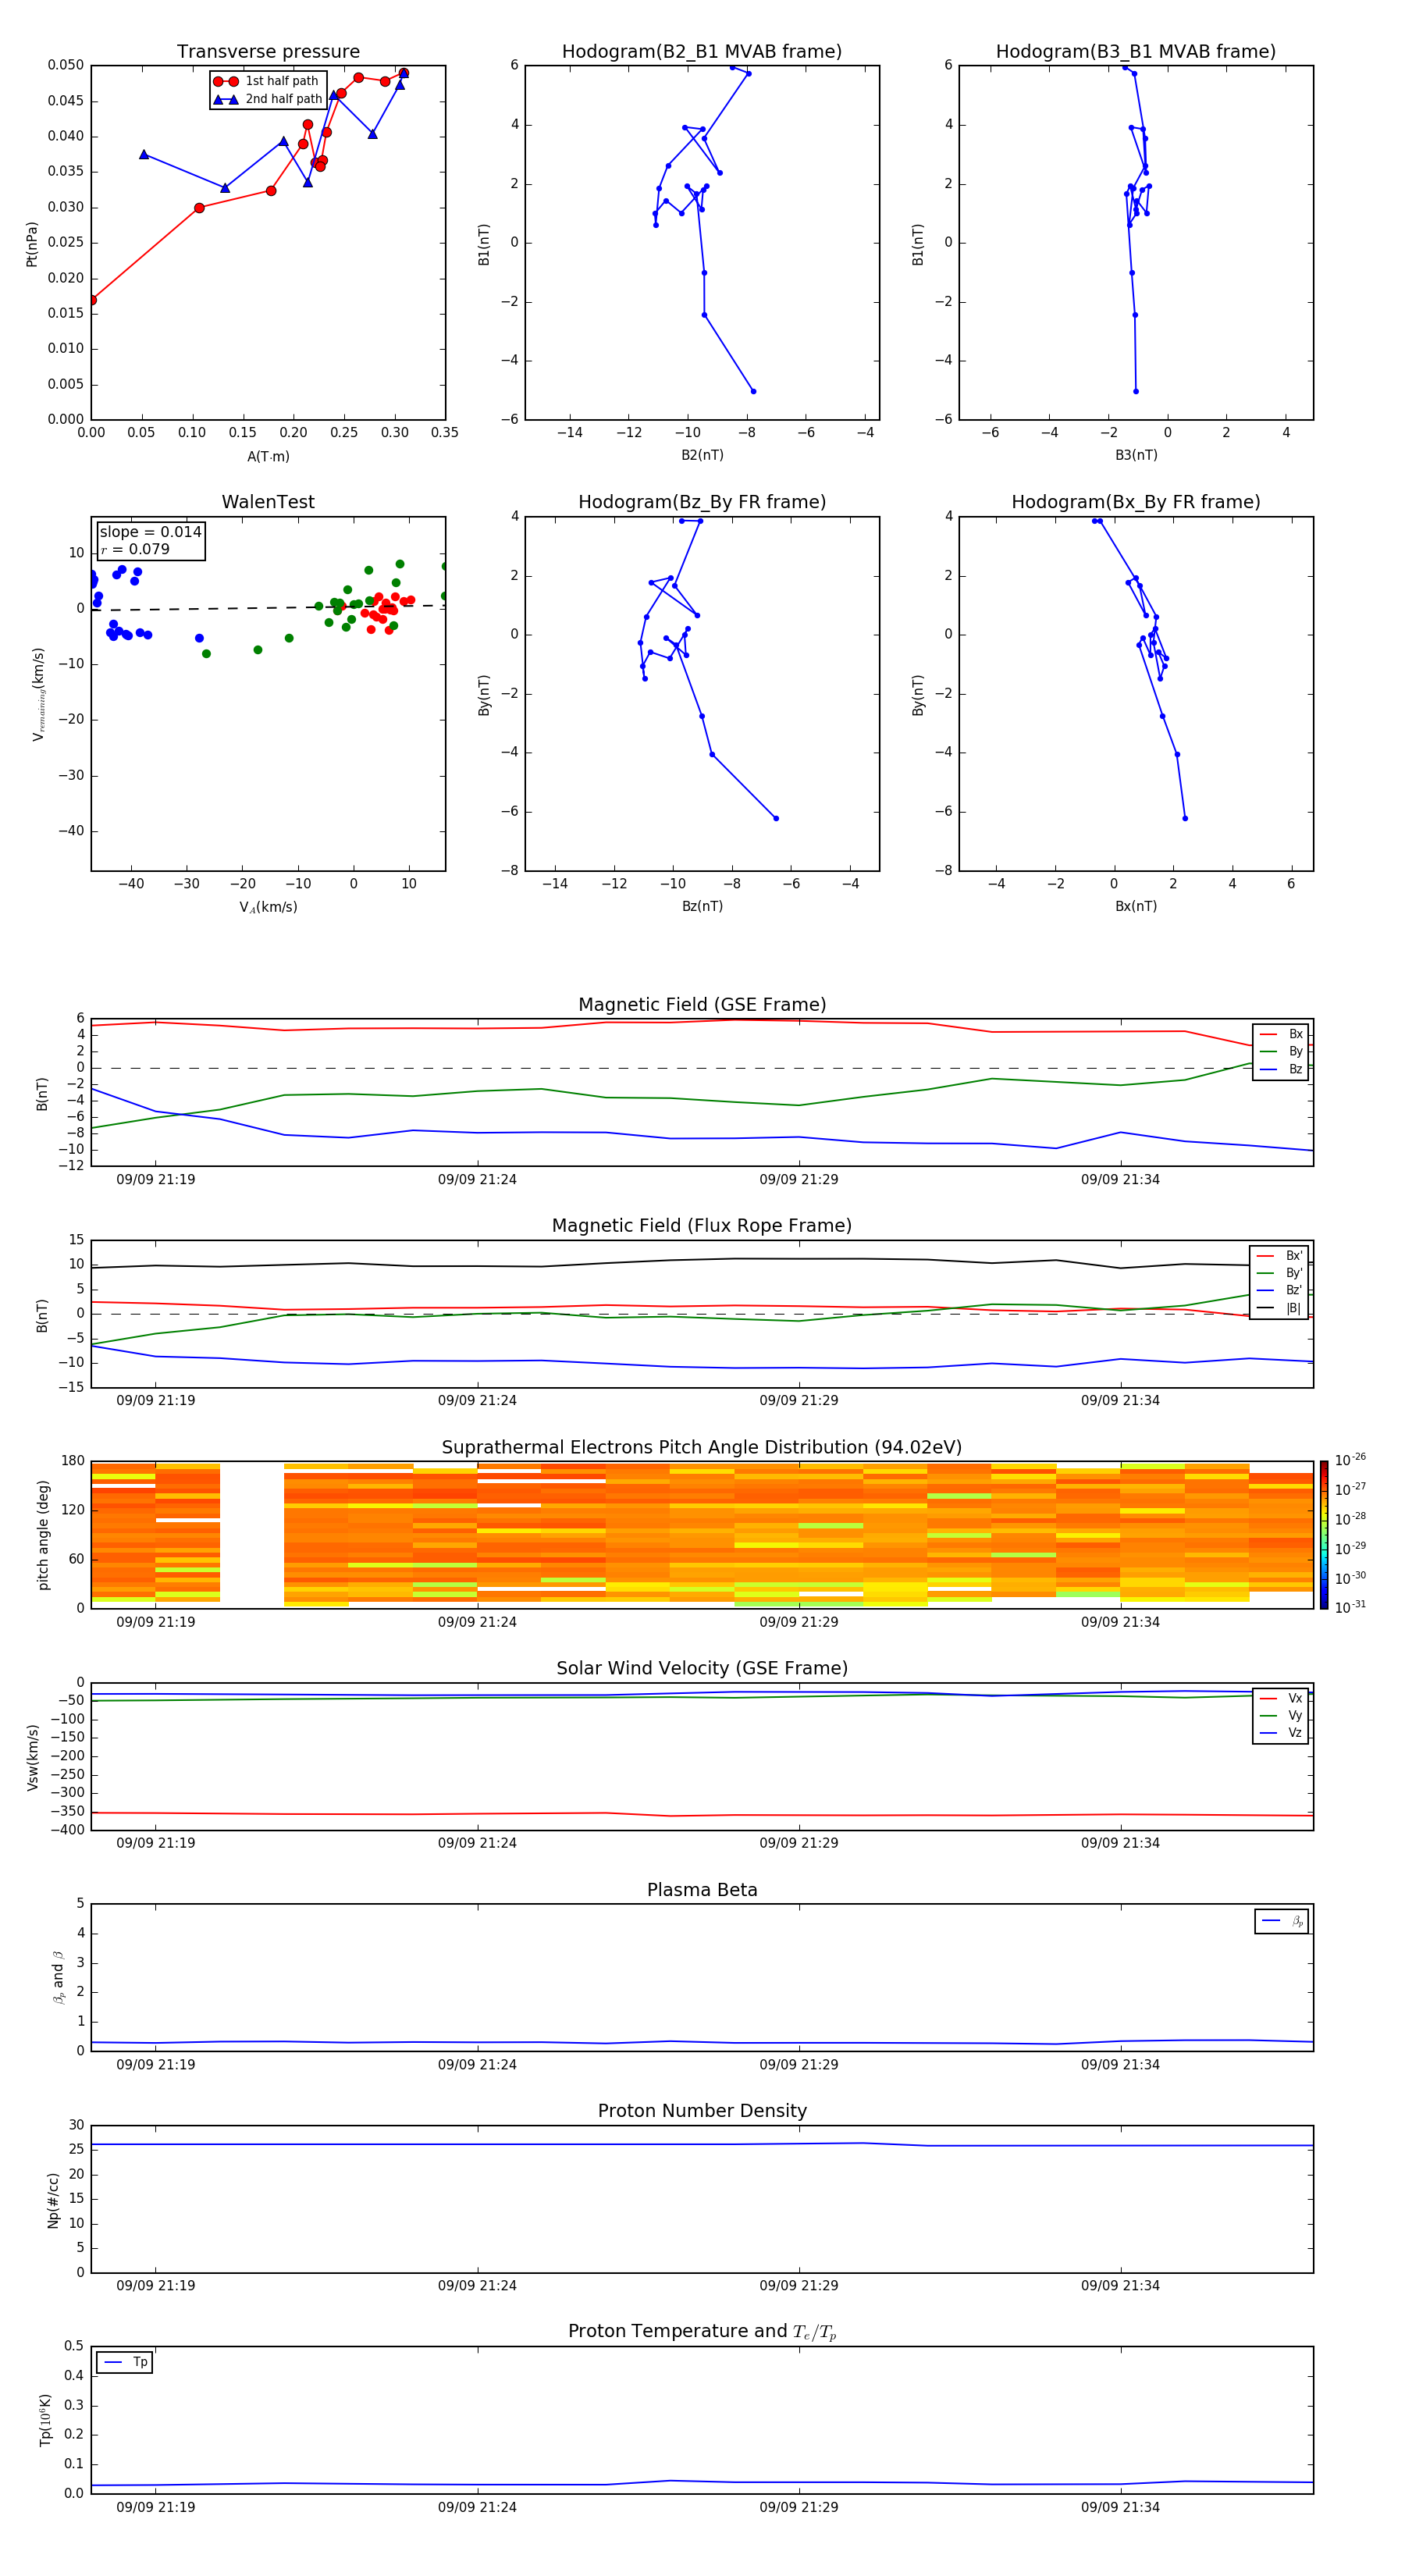Image resolution: width=1405 pixels, height=2576 pixels.
Task: Click 'Hodogram(Bx_By FR frame)' title
Action: [1135, 502]
